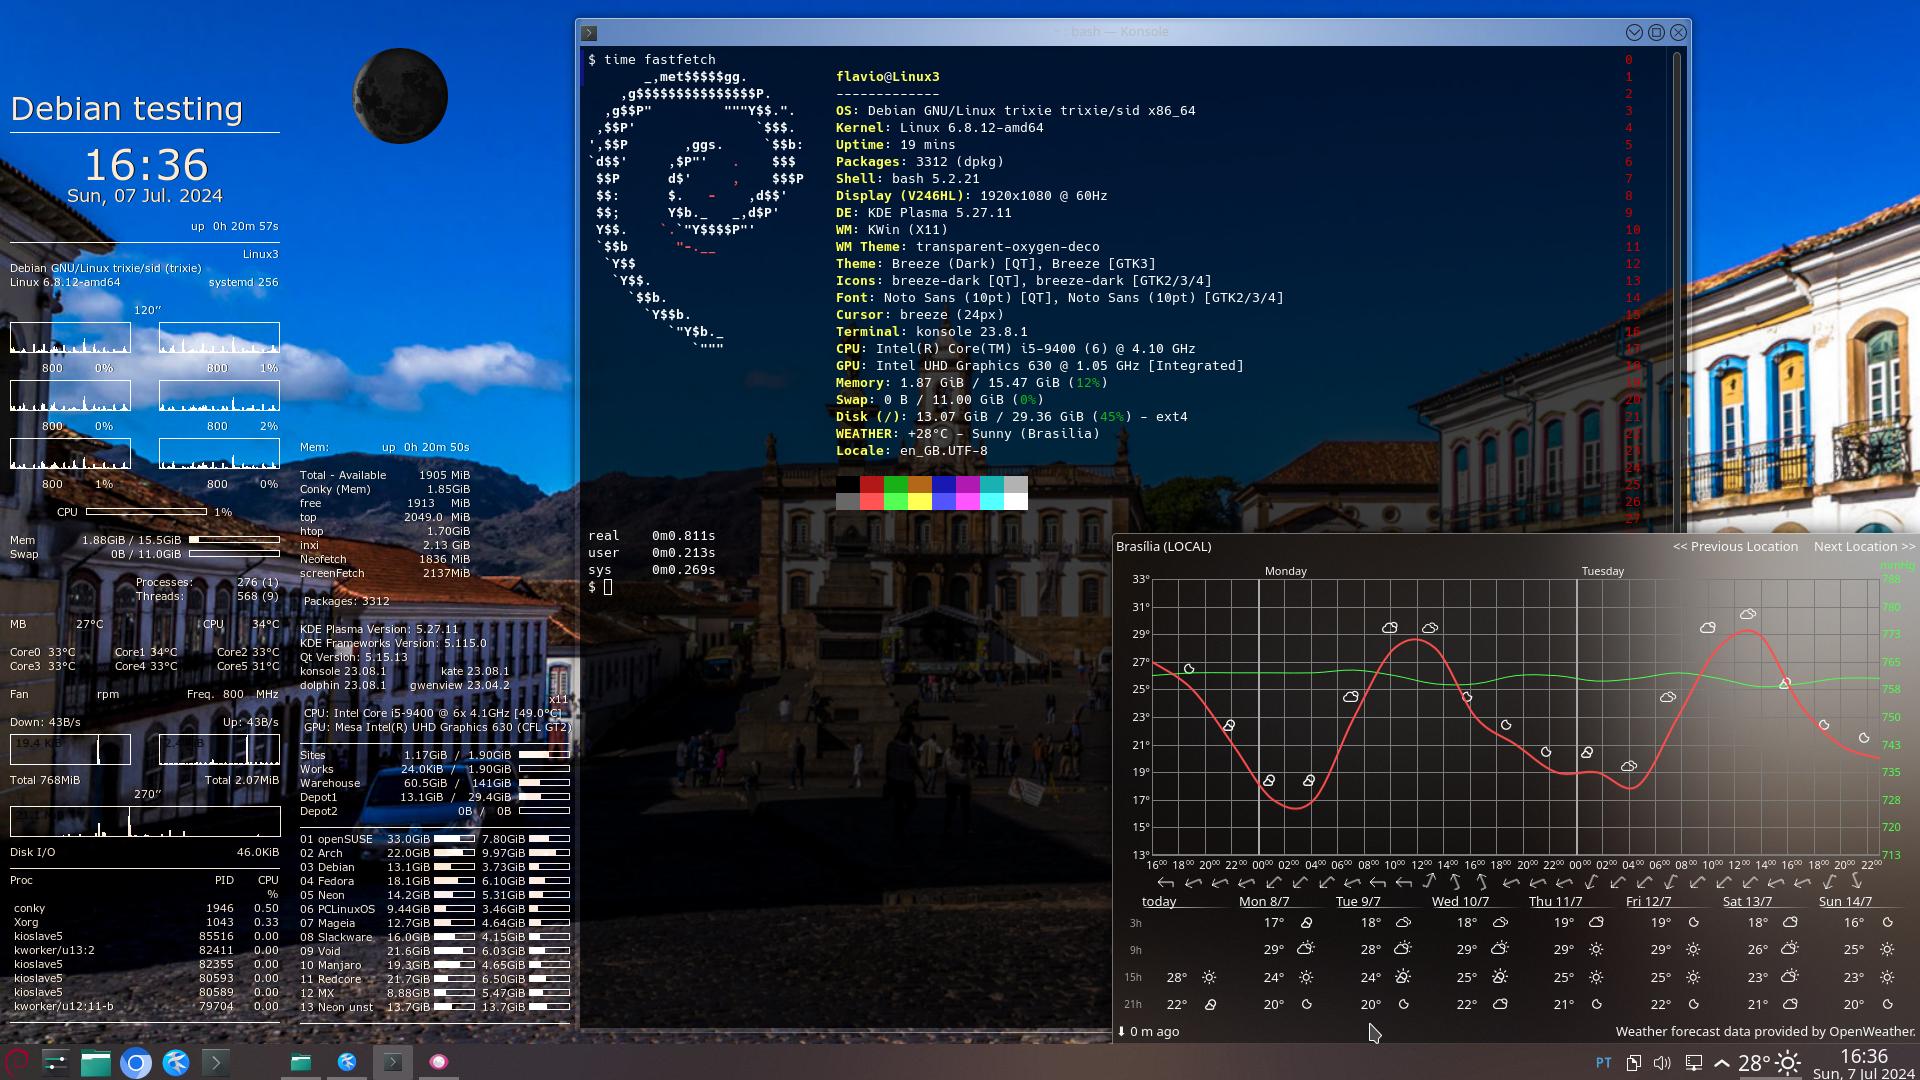The width and height of the screenshot is (1920, 1080).
Task: Click the Wed 10/7 21h forecast icon
Action: click(x=1500, y=1004)
